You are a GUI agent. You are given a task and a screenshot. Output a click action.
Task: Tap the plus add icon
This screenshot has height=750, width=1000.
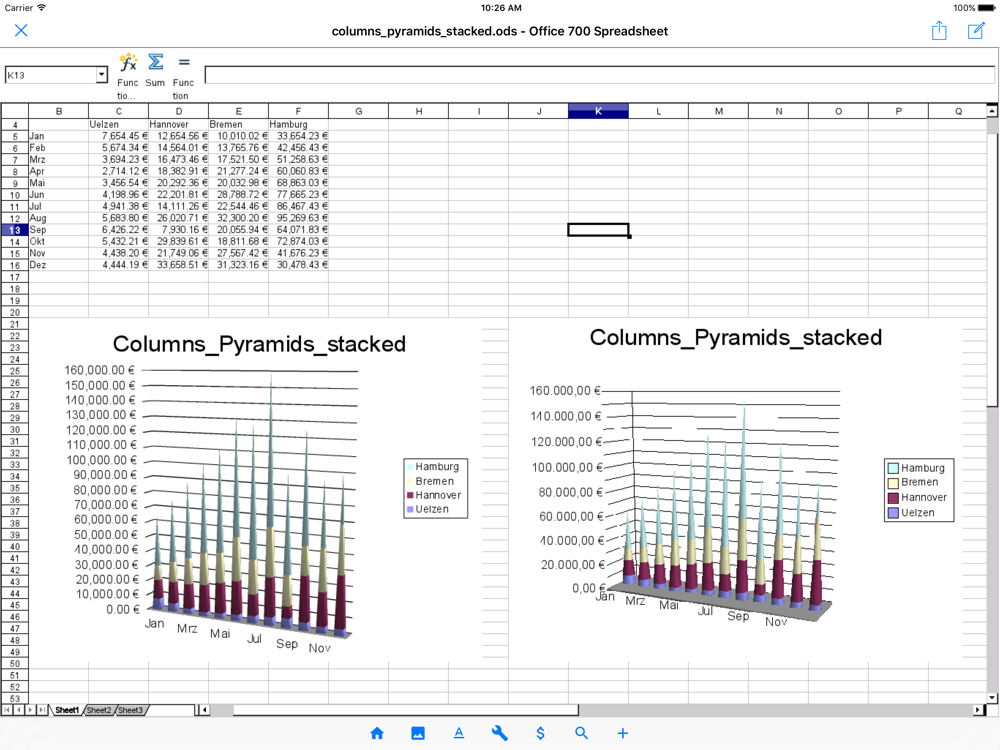pos(623,733)
